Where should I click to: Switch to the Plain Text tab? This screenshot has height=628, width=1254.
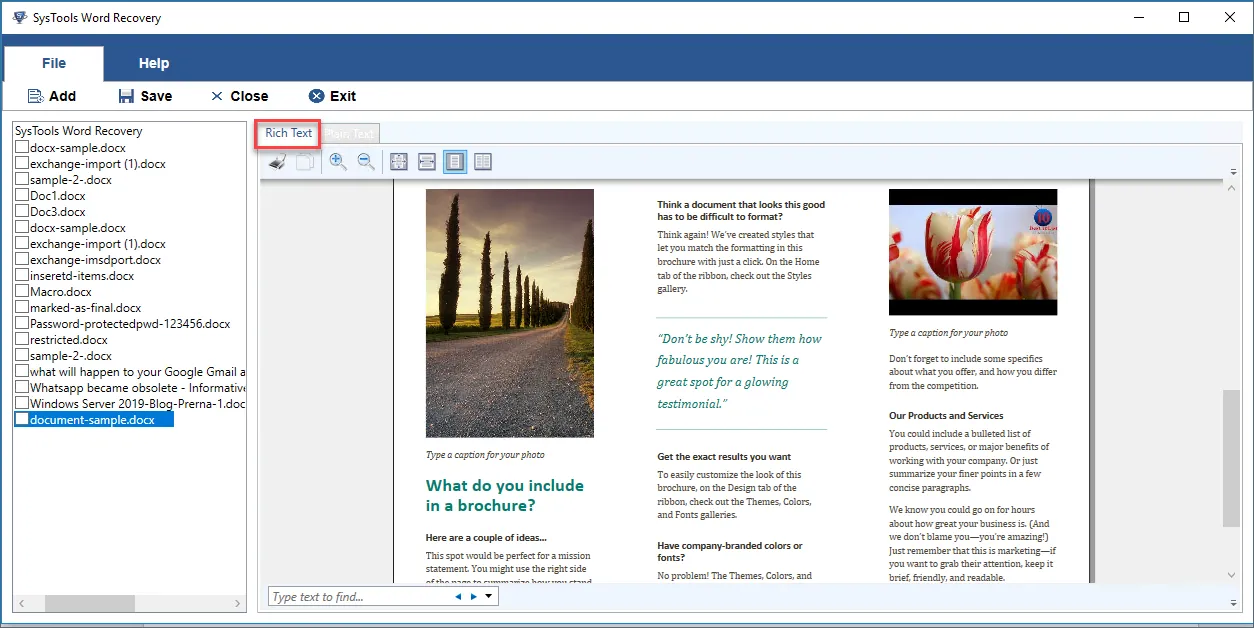point(349,133)
